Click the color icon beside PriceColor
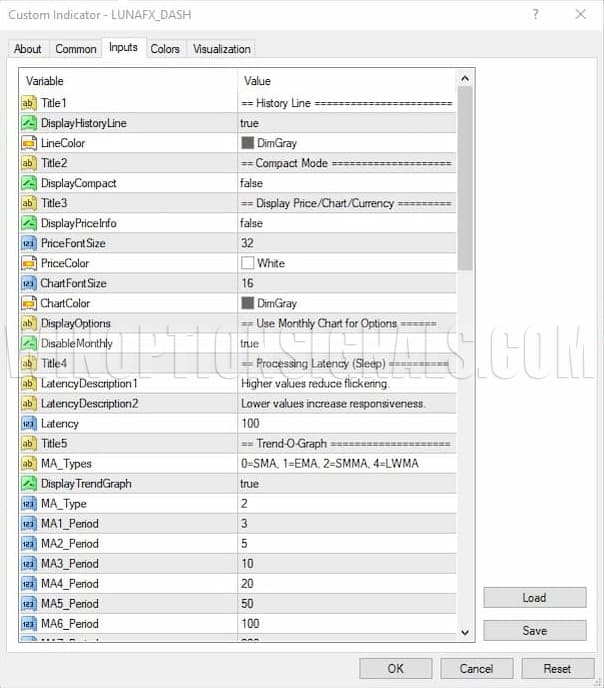This screenshot has width=604, height=688. (29, 263)
